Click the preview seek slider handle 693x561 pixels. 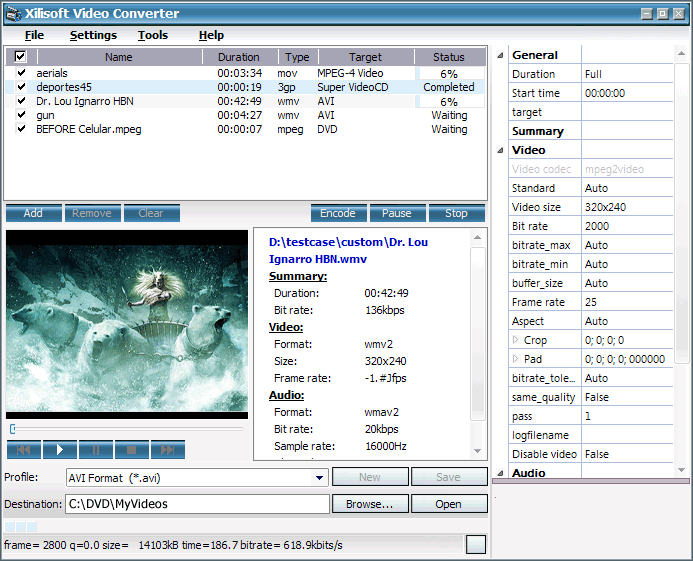pos(13,428)
